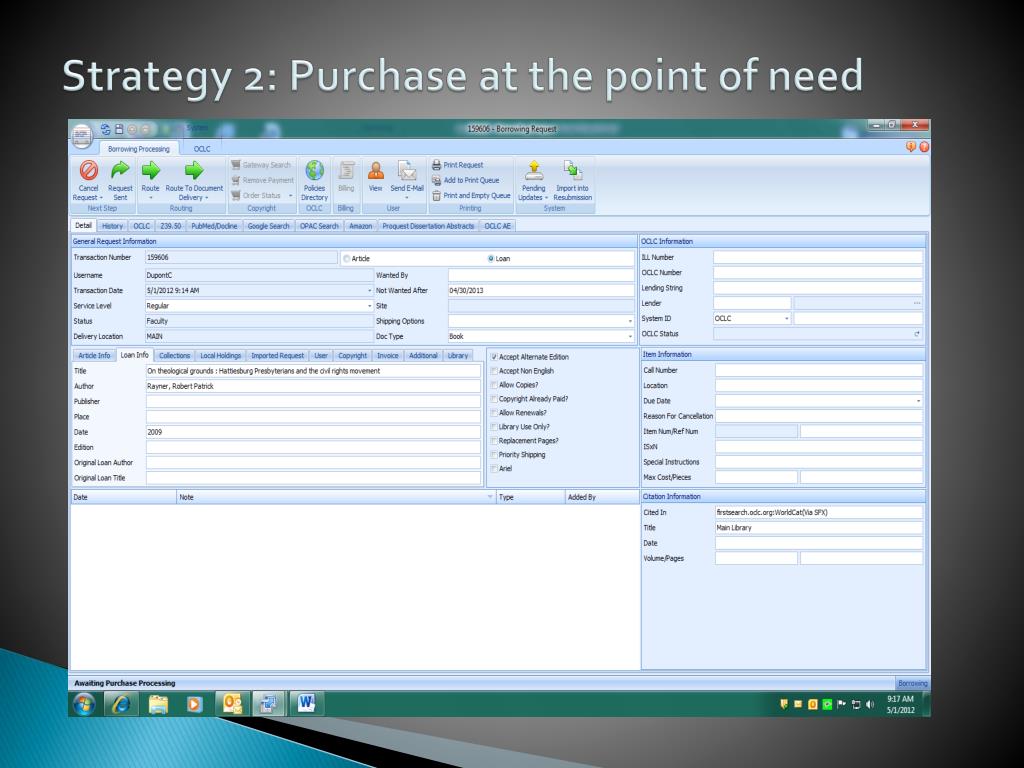This screenshot has height=768, width=1024.
Task: Check Allow Renewals?
Action: point(494,413)
